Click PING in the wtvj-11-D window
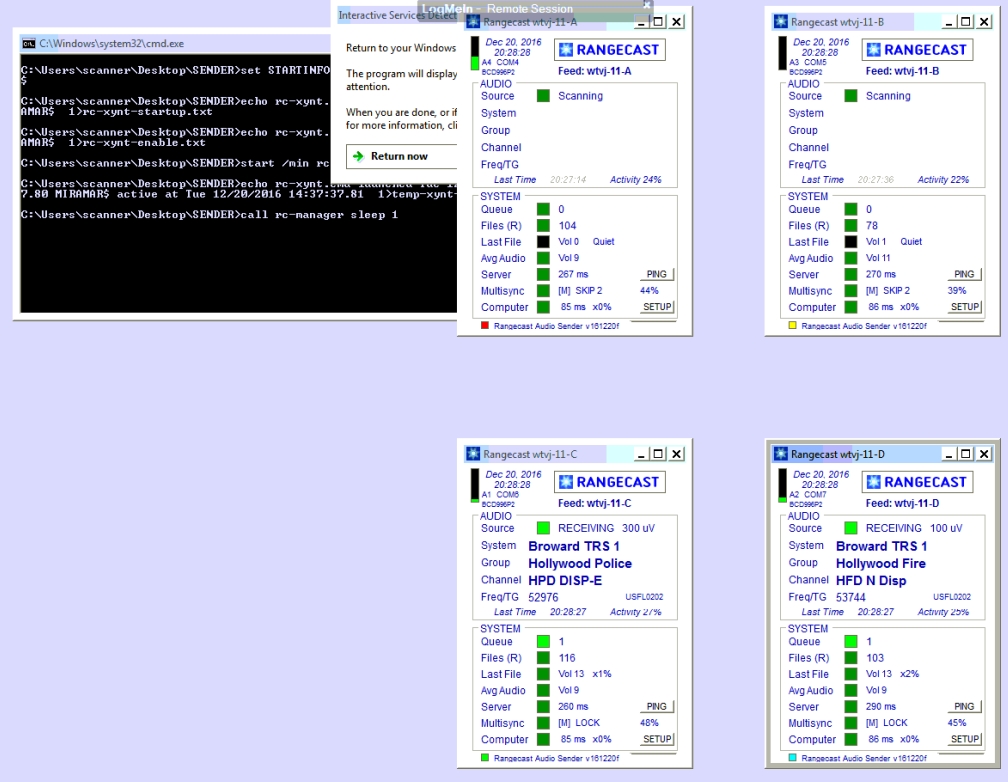Image resolution: width=1008 pixels, height=782 pixels. [x=964, y=706]
